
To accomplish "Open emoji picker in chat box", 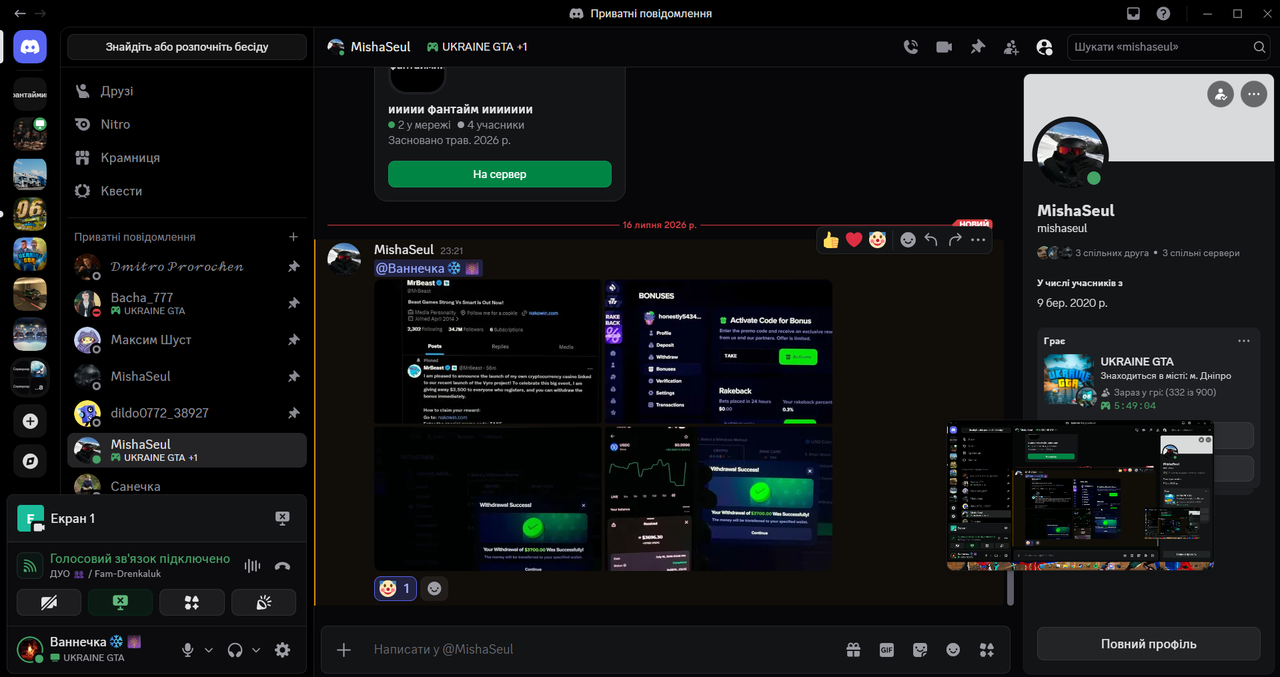I will click(x=953, y=649).
